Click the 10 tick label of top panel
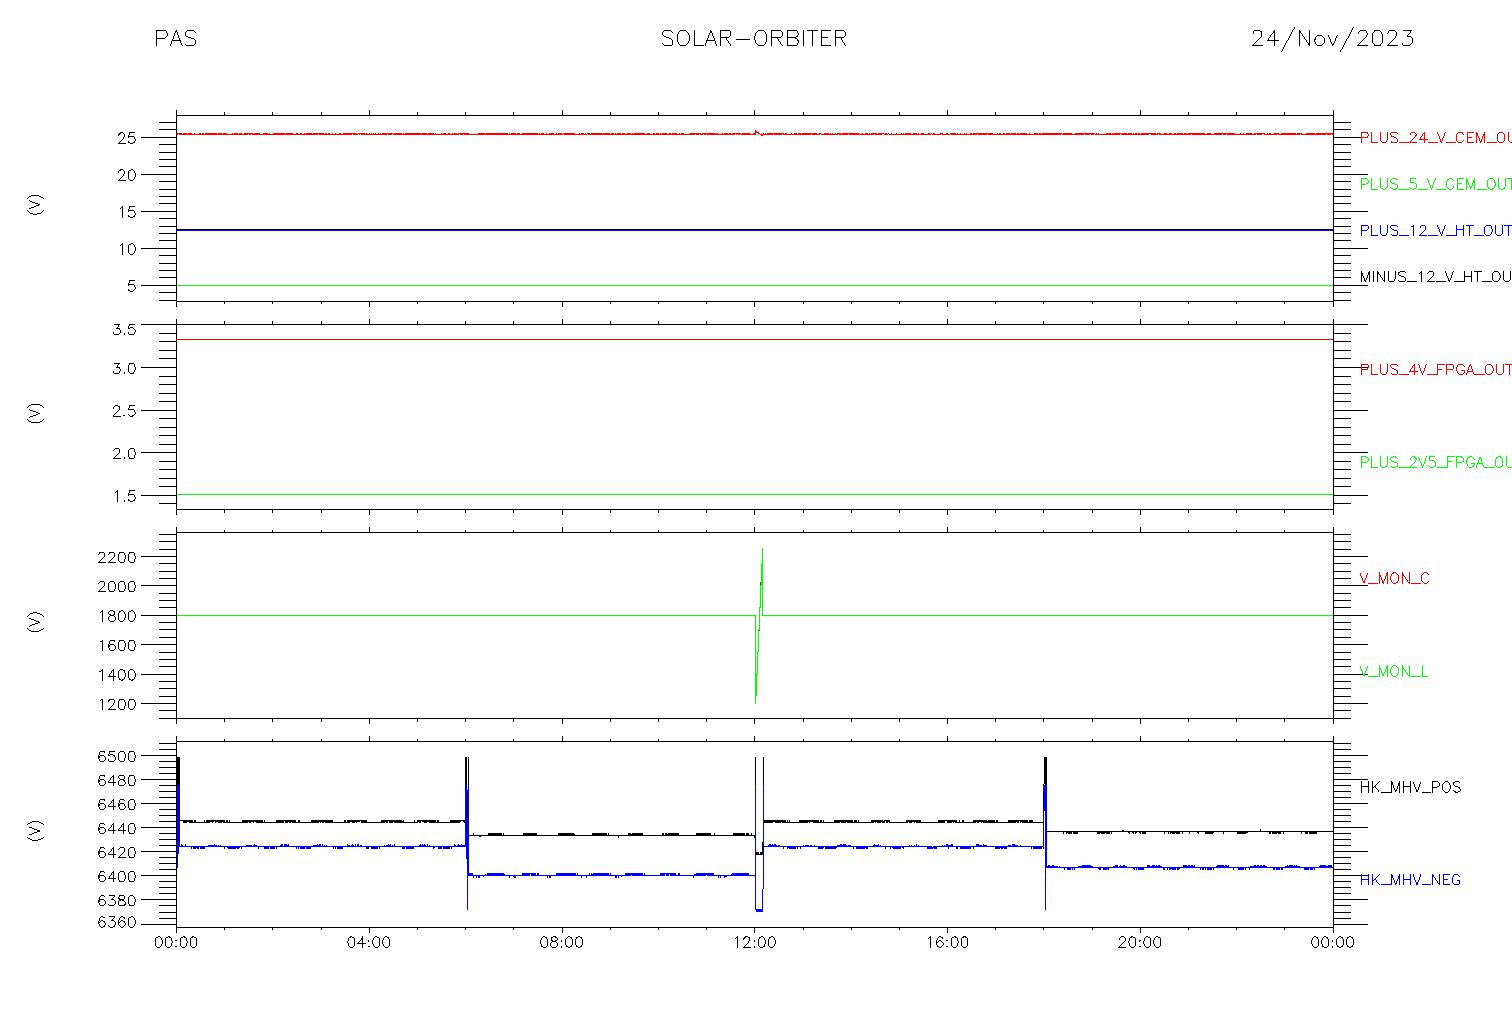 (x=127, y=249)
